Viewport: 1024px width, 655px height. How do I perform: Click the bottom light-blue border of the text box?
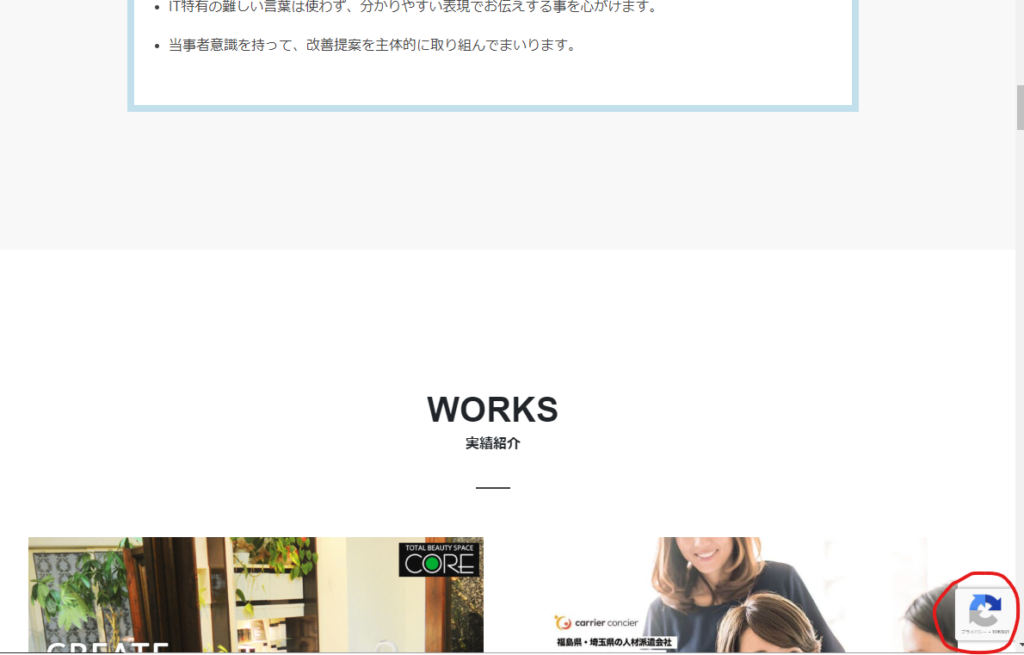point(492,107)
